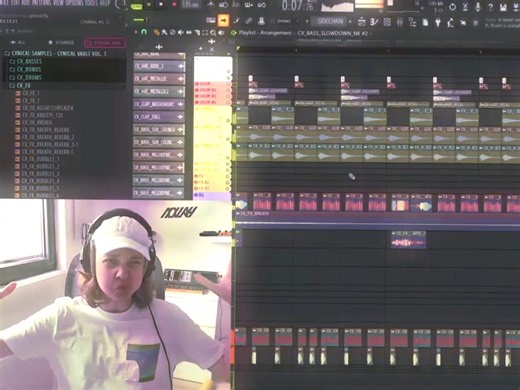Open the browser tree view icon

click(412, 22)
